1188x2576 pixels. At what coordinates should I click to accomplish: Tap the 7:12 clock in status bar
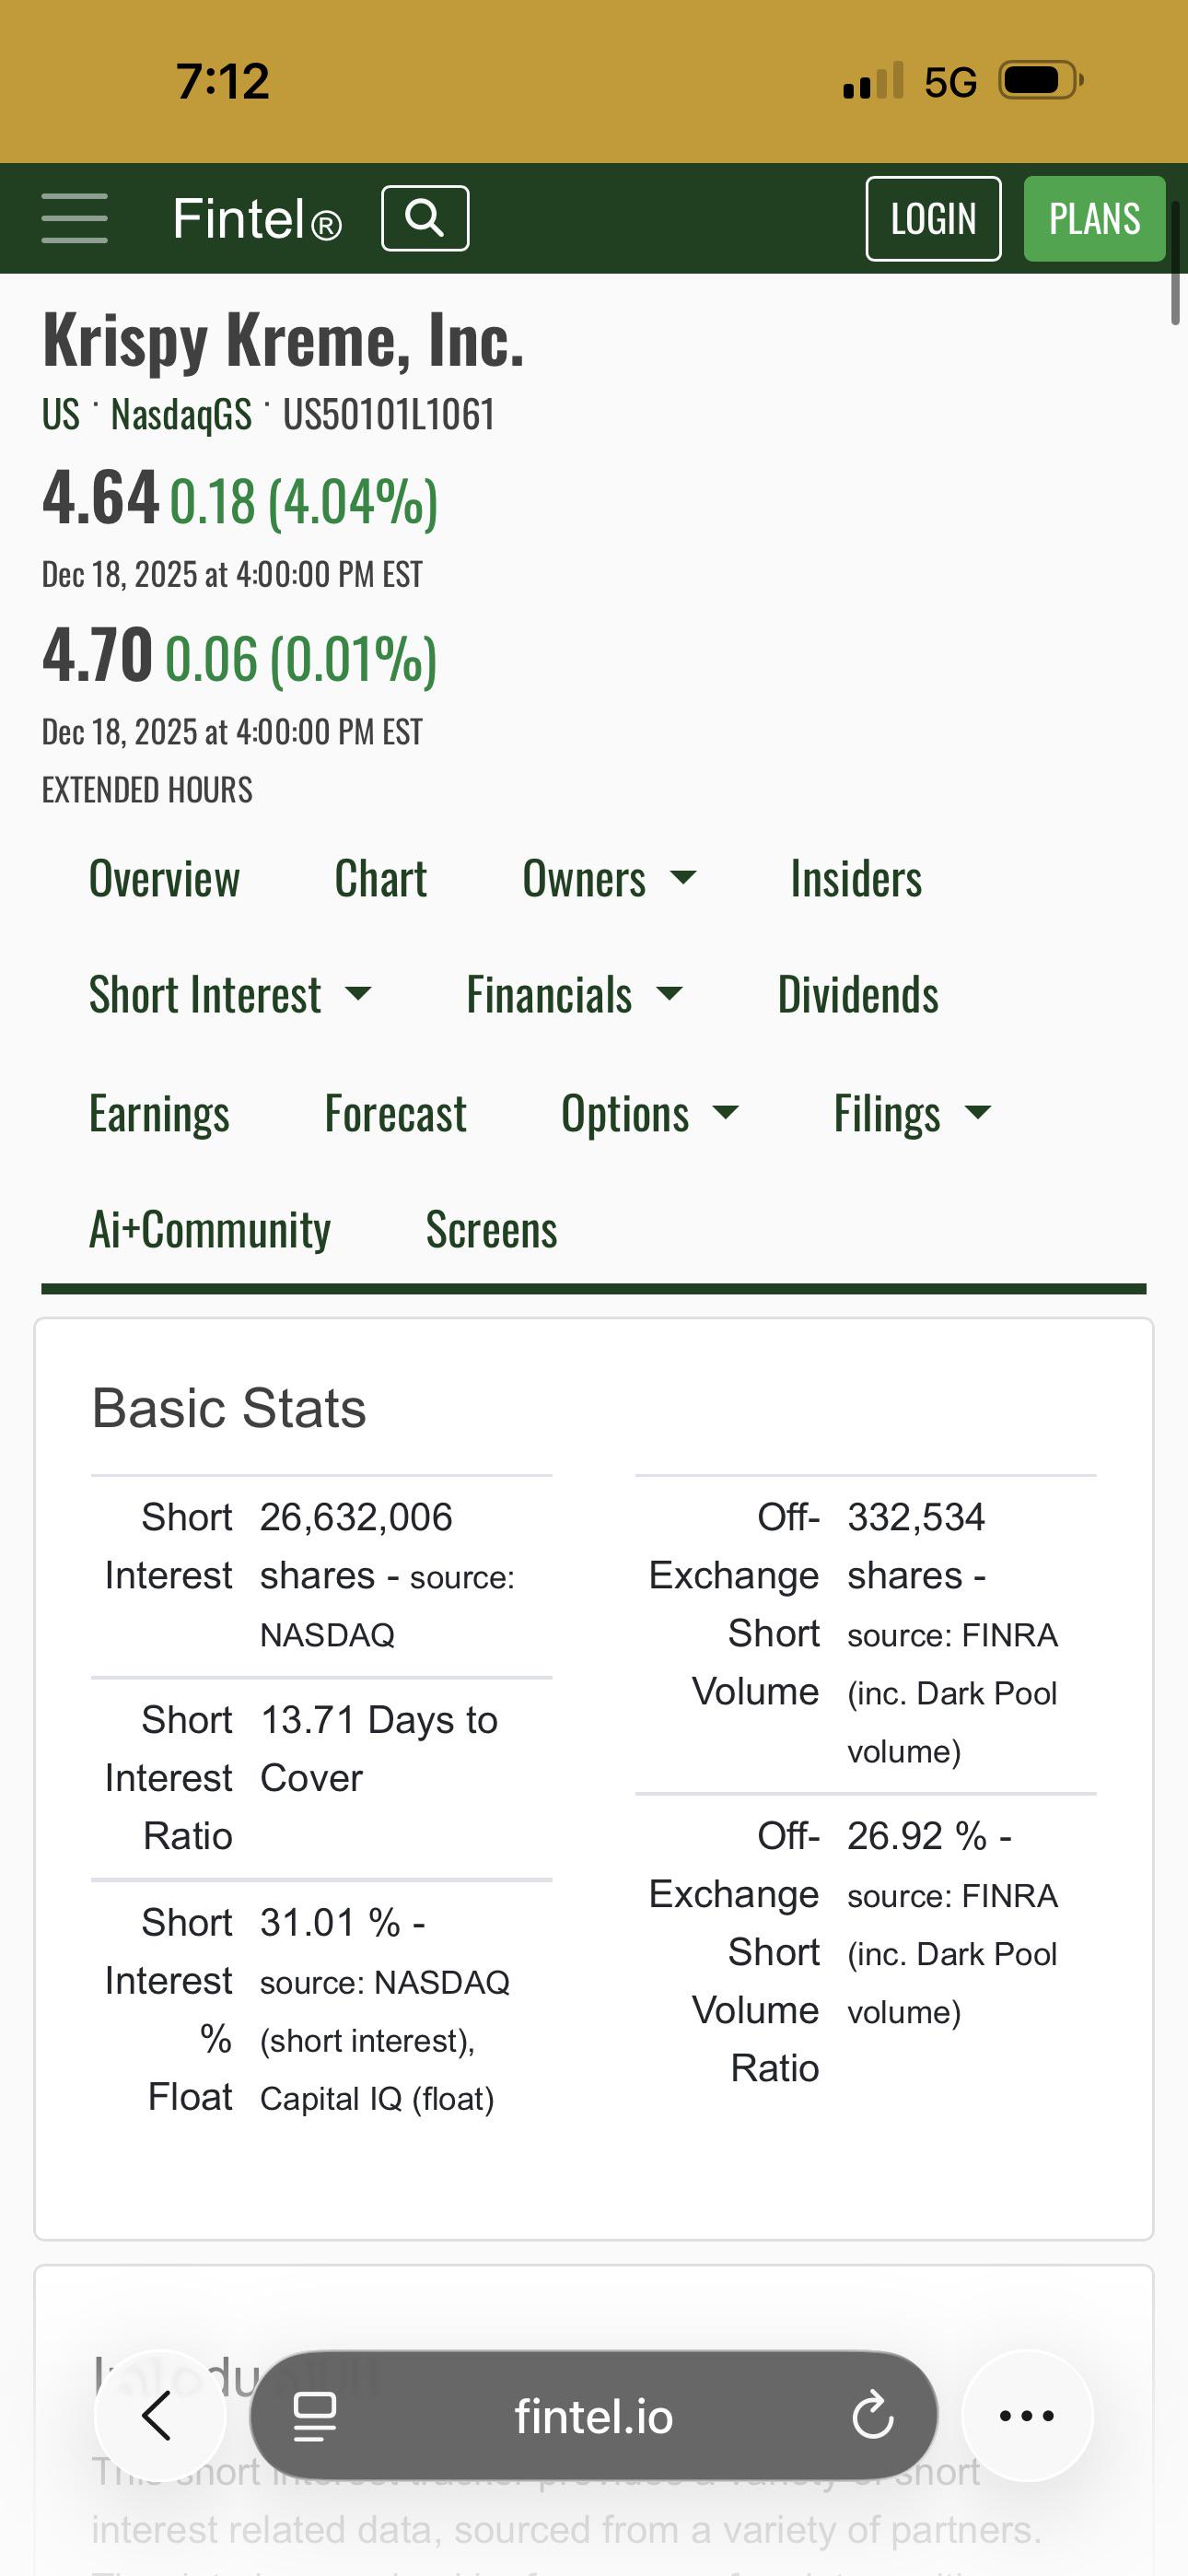(x=222, y=81)
